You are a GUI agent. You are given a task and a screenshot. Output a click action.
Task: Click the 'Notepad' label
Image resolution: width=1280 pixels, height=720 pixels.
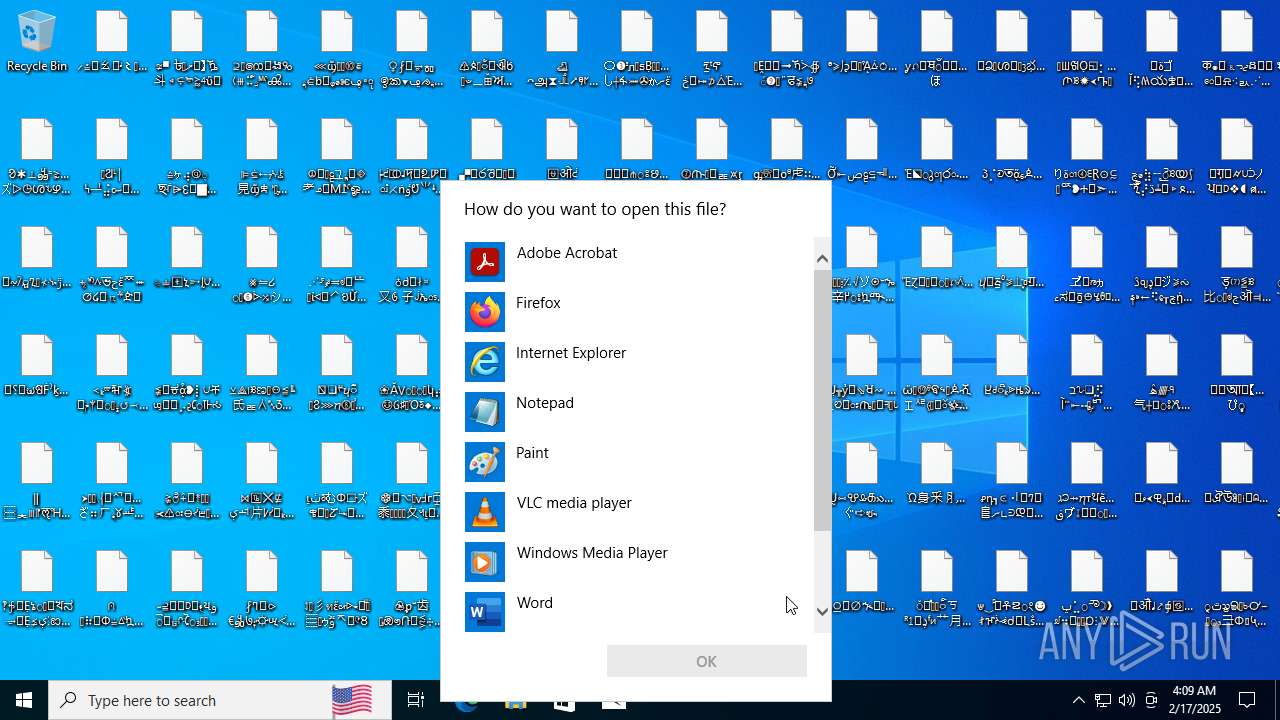[x=545, y=403]
